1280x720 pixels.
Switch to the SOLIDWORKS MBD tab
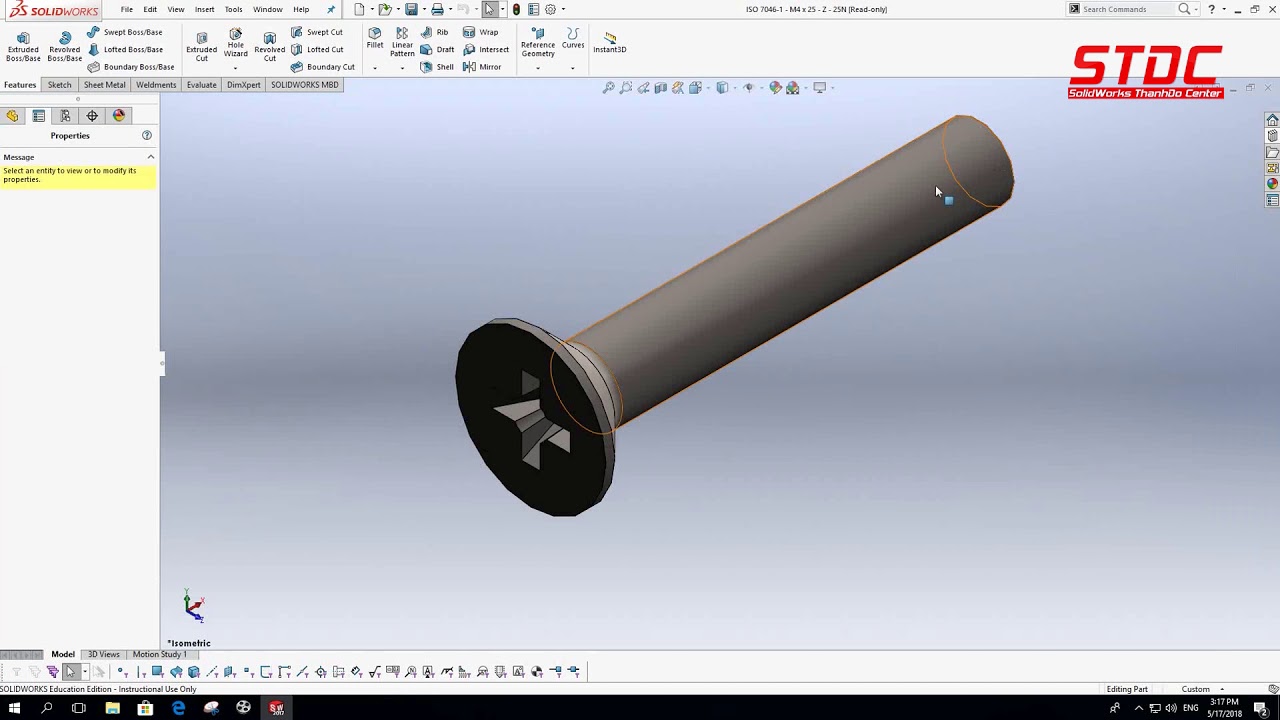tap(305, 85)
